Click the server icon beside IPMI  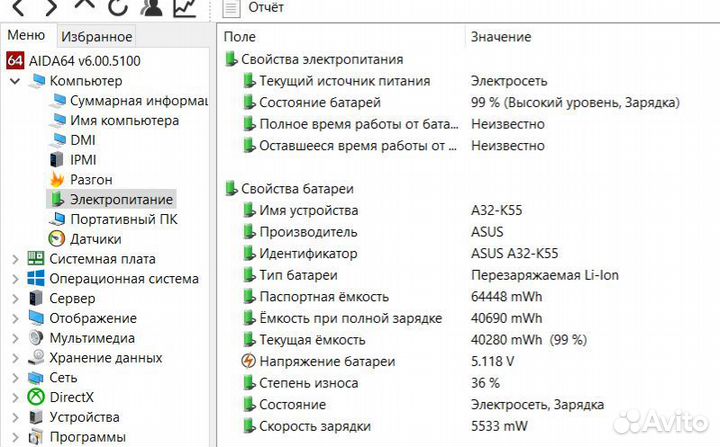pos(56,160)
